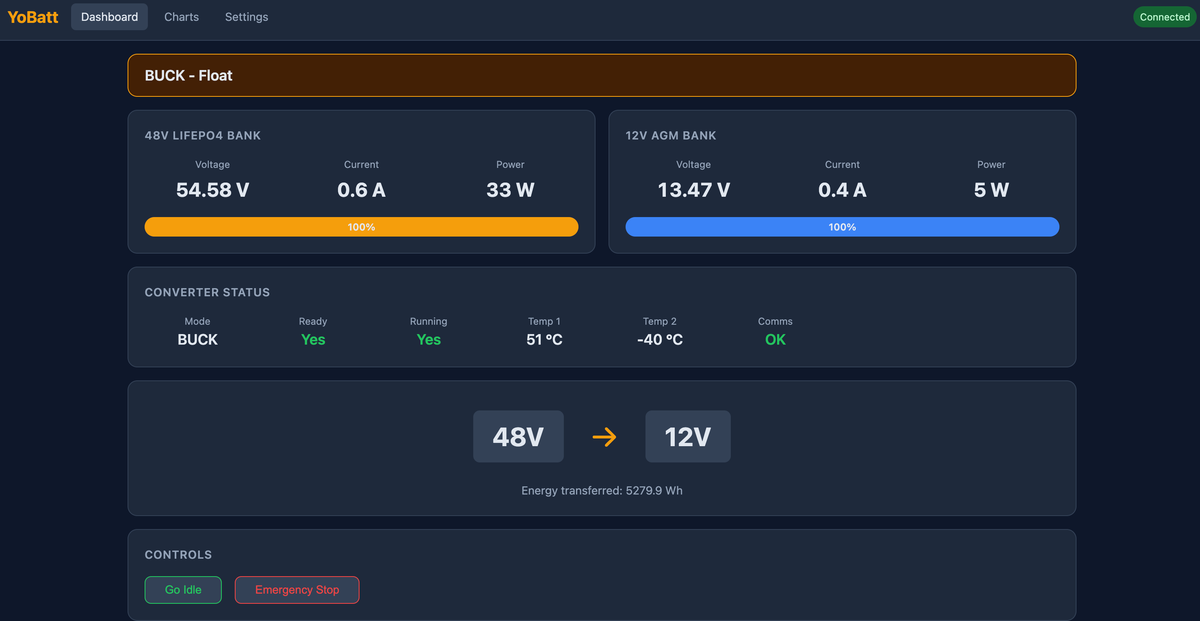Click the orange arrow between 48V and 12V
This screenshot has height=621, width=1200.
tap(604, 437)
